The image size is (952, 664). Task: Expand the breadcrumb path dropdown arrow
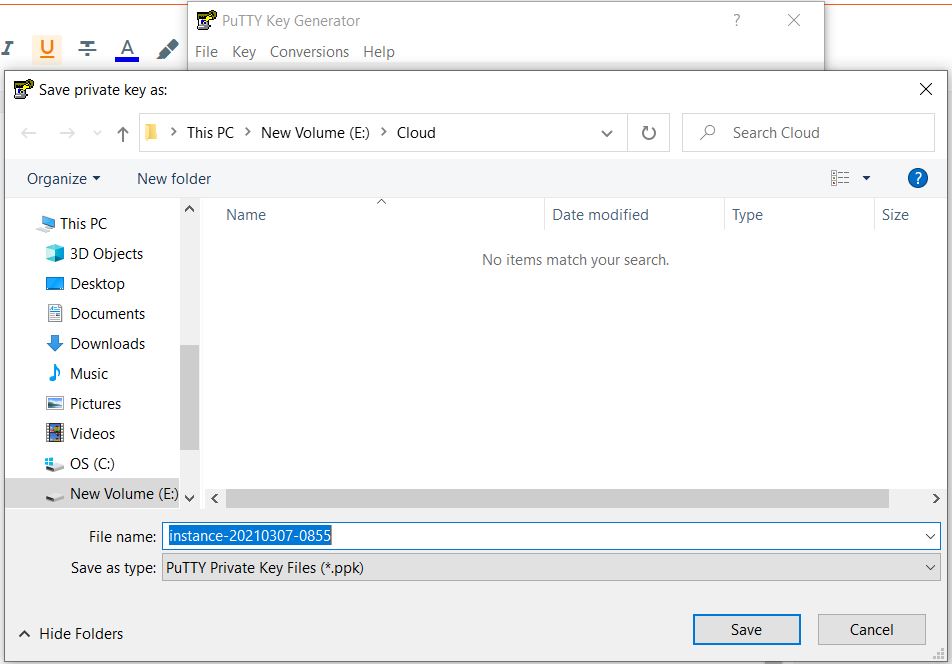(607, 132)
